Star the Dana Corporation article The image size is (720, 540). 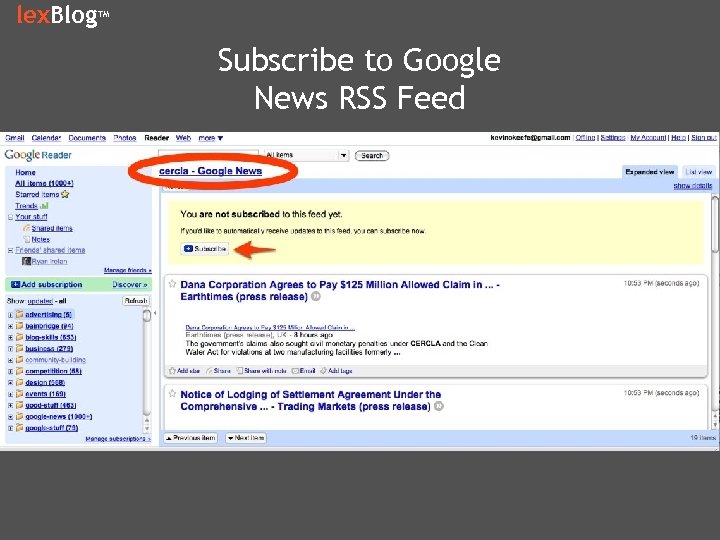click(x=172, y=284)
